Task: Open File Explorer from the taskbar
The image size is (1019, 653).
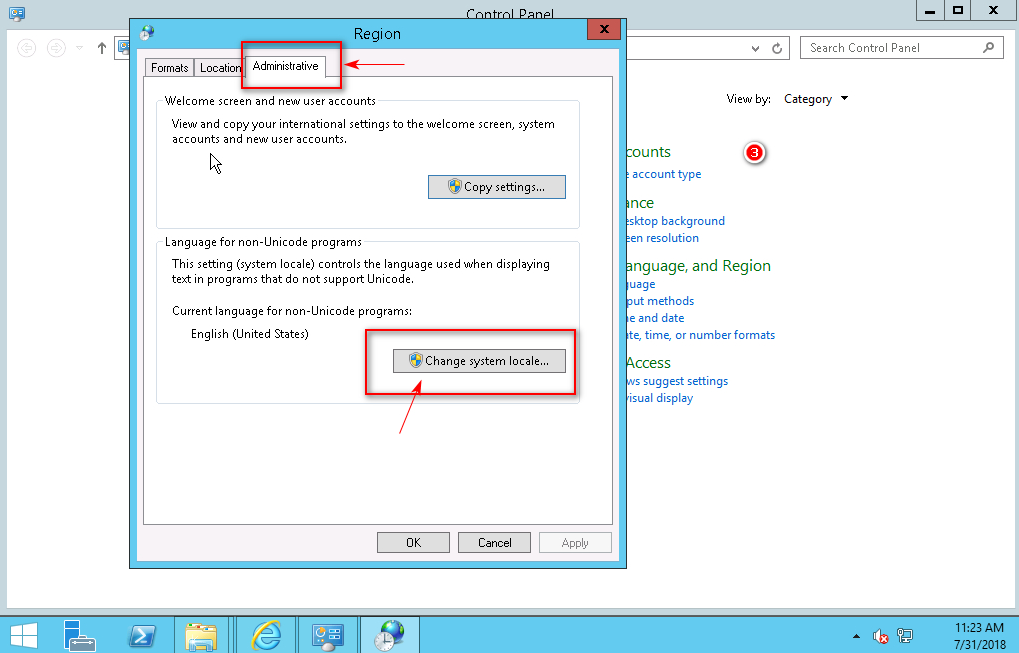Action: tap(202, 635)
